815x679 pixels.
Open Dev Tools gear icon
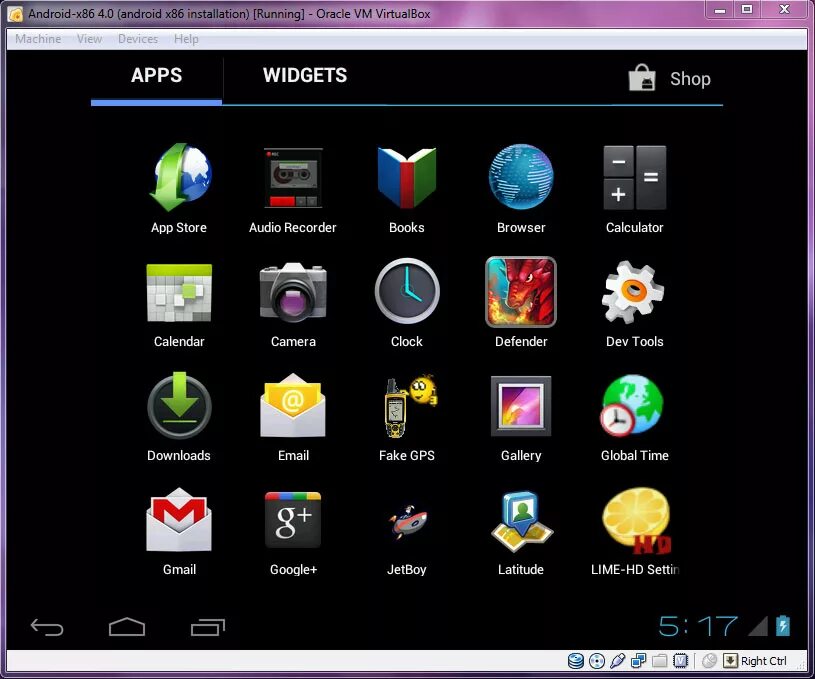(633, 293)
